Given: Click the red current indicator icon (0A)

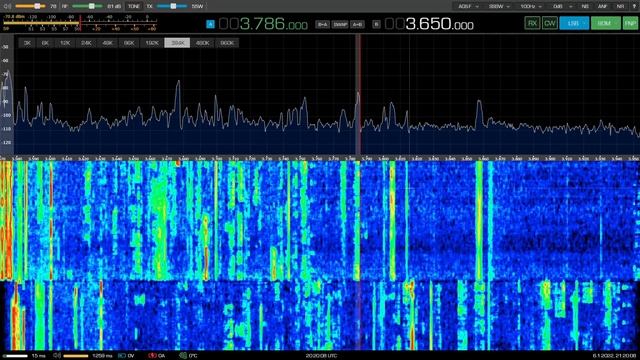Looking at the screenshot, I should pos(152,356).
